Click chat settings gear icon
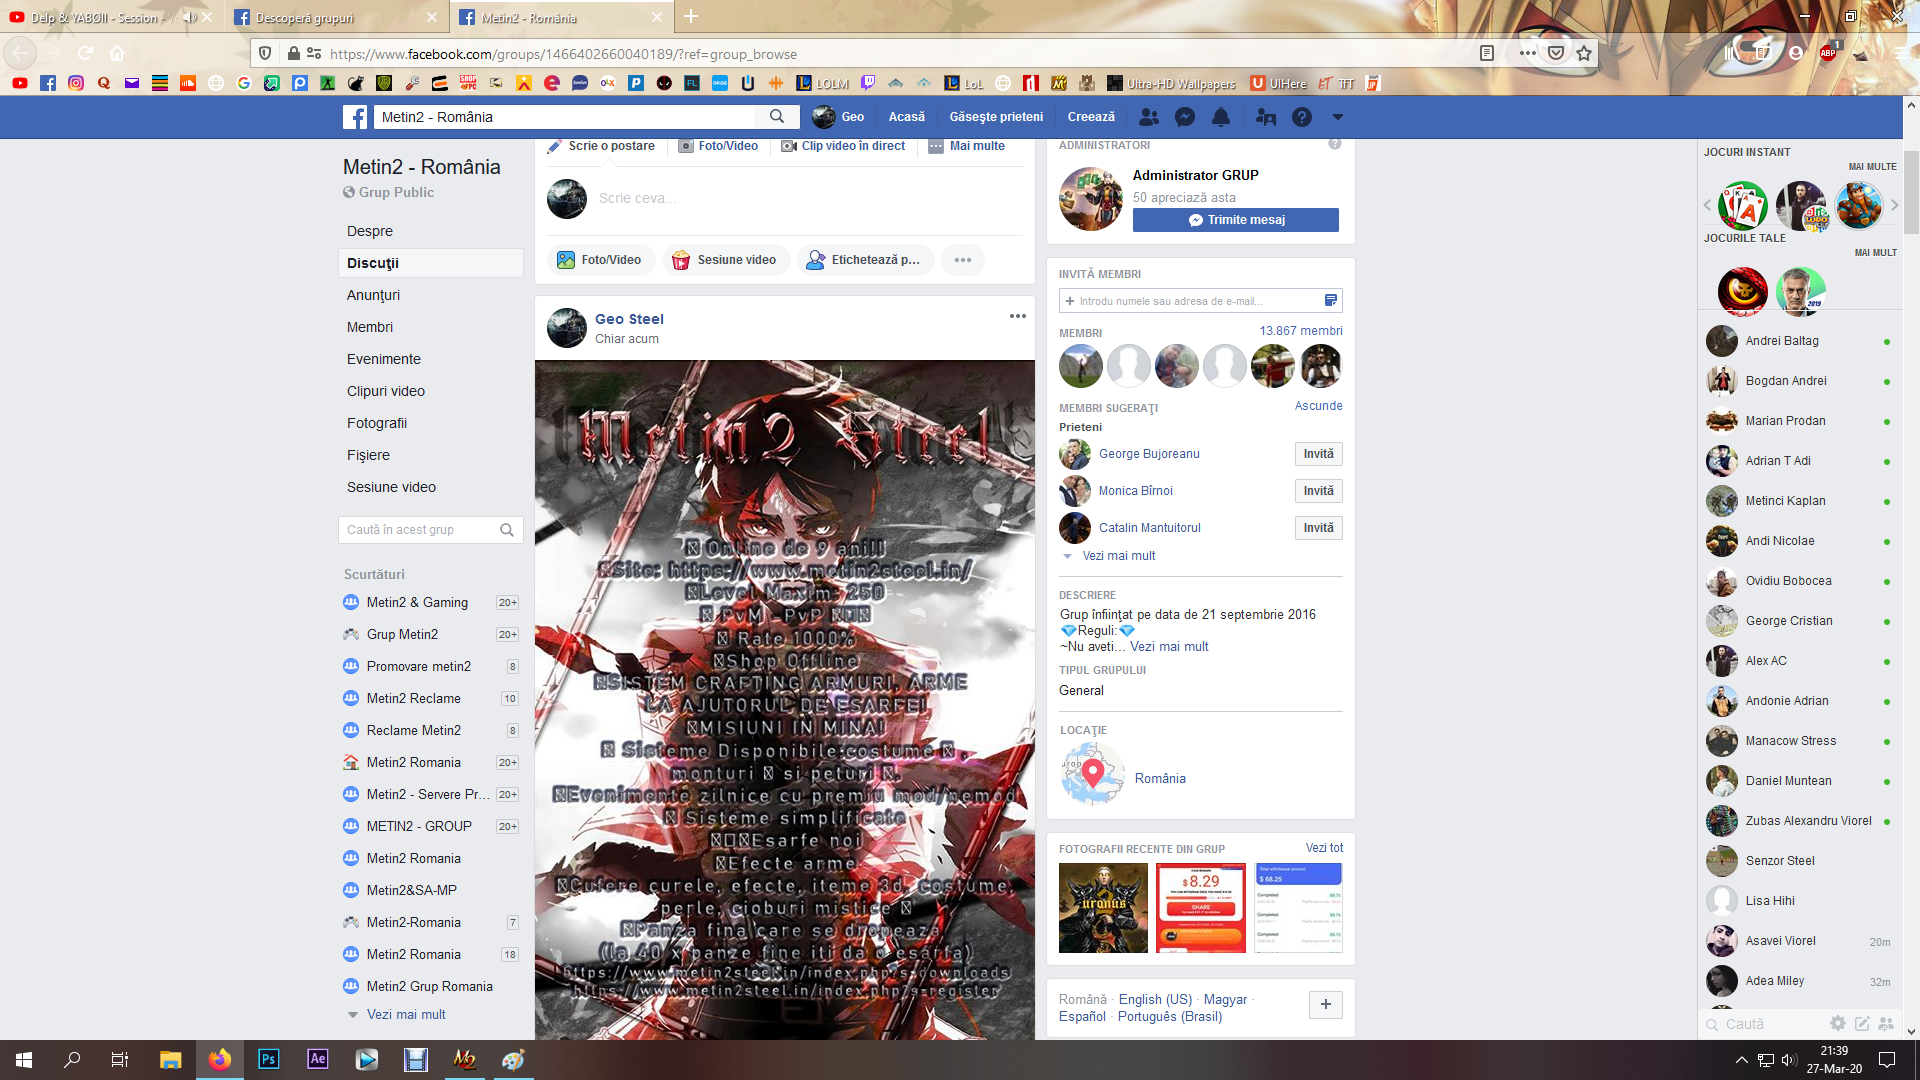 coord(1838,1023)
